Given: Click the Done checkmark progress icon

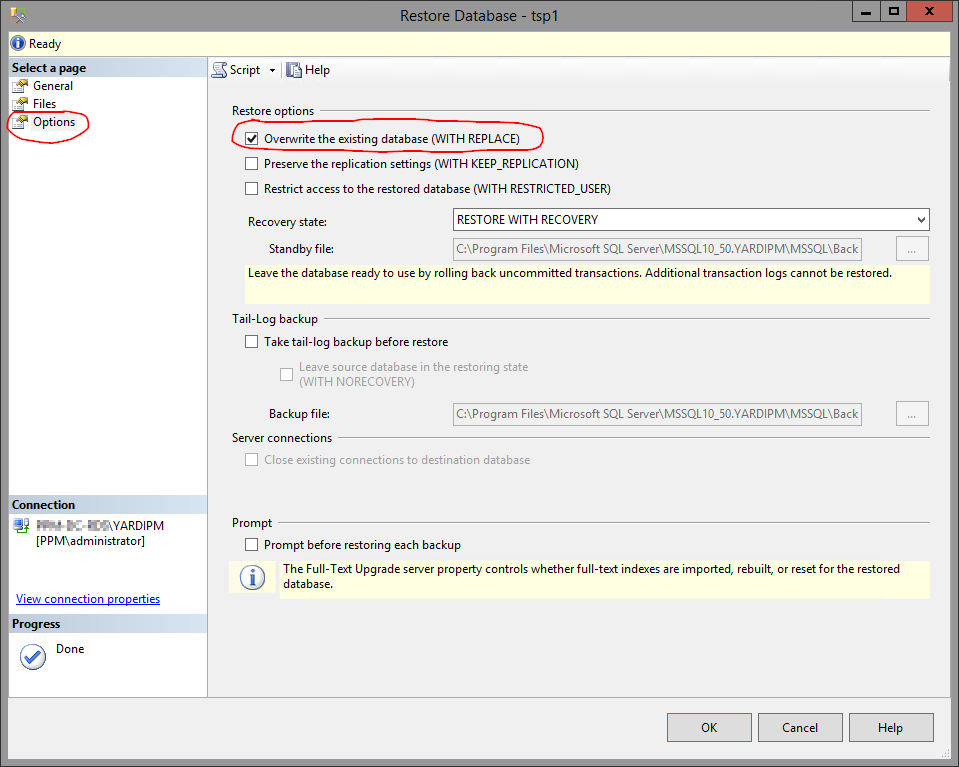Looking at the screenshot, I should [32, 656].
